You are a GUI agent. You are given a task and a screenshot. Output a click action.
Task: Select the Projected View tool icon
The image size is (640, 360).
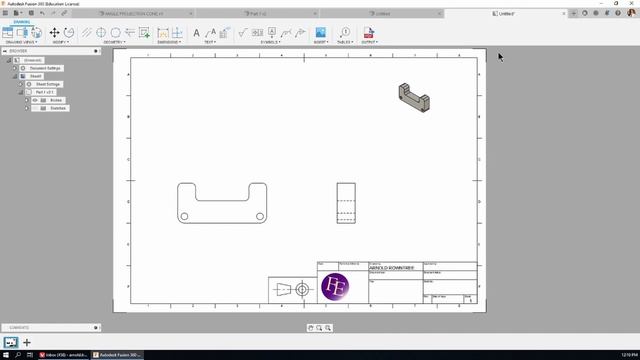click(22, 32)
